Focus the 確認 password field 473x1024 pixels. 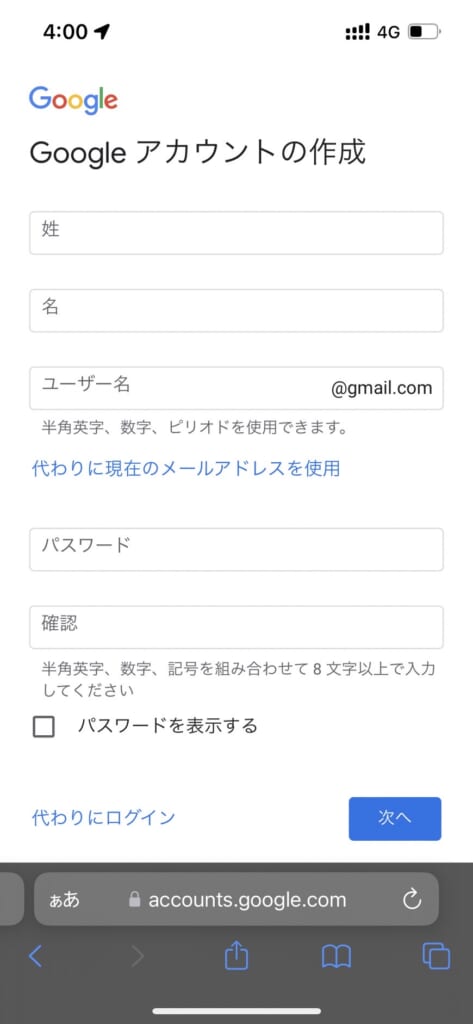[x=236, y=627]
